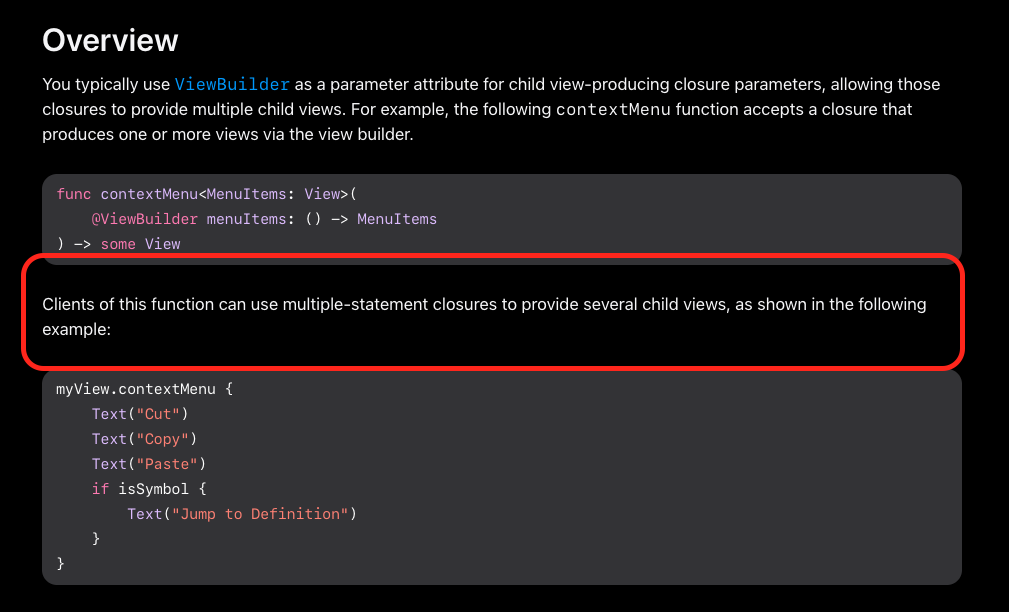Click the inline contextMenu code in the paragraph
Viewport: 1009px width, 612px height.
(x=613, y=109)
